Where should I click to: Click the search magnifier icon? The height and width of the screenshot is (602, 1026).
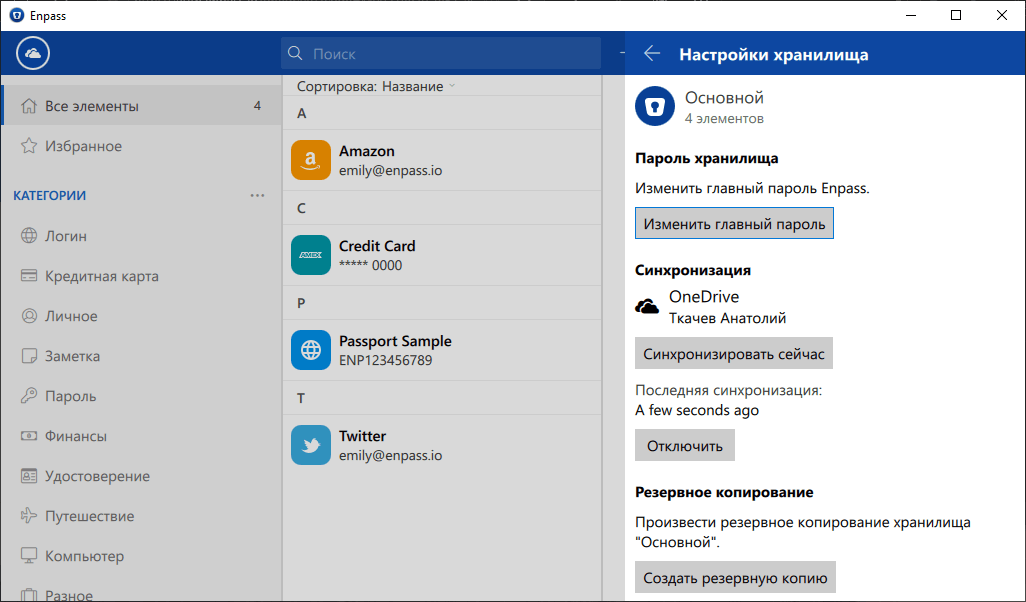295,53
